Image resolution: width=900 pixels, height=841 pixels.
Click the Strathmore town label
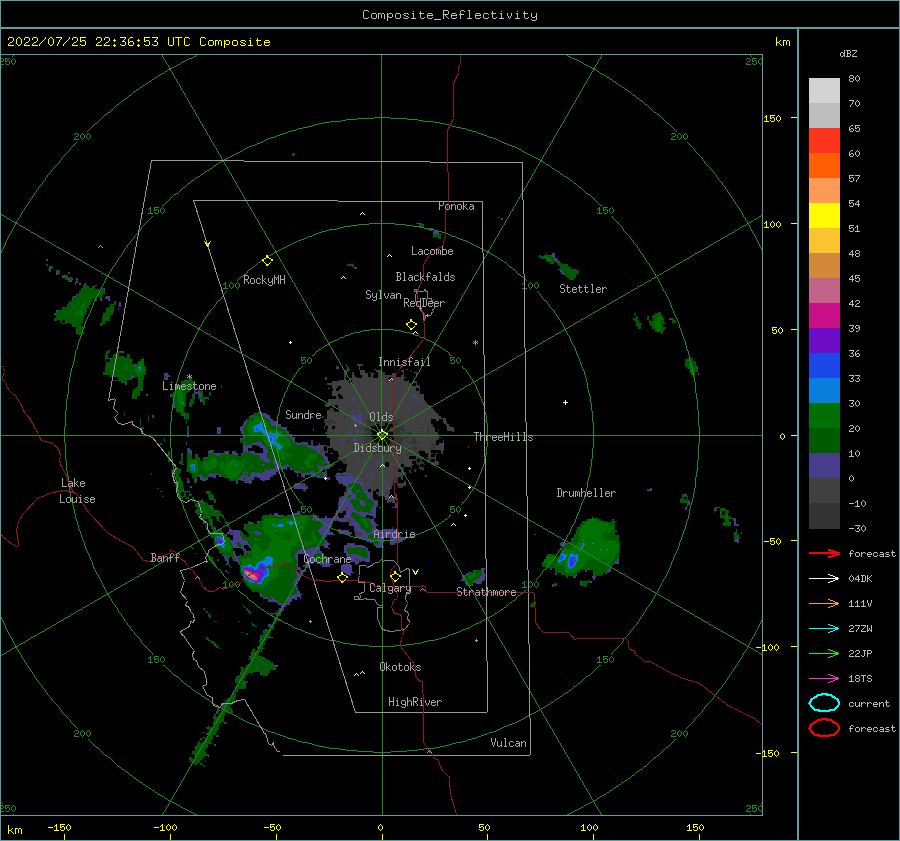[x=486, y=592]
